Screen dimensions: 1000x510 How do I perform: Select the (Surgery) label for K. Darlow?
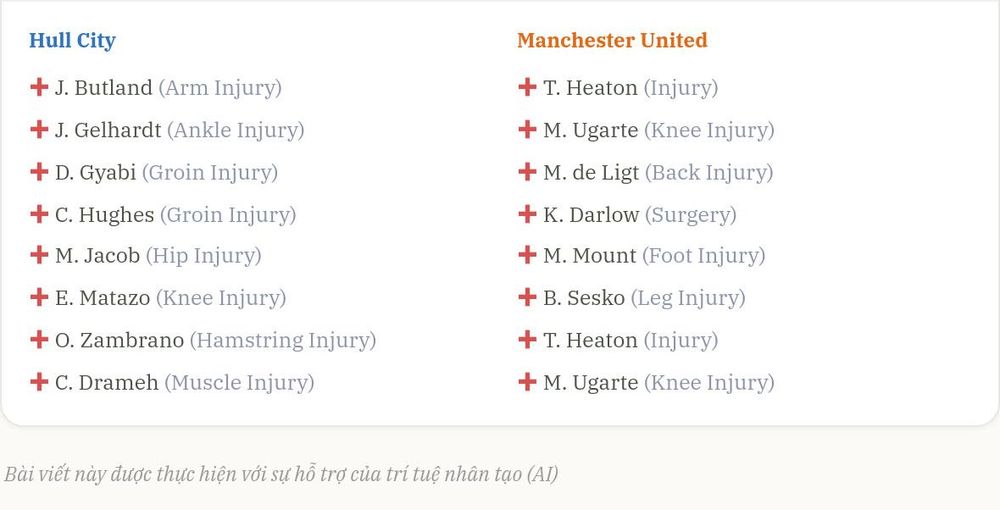point(691,215)
